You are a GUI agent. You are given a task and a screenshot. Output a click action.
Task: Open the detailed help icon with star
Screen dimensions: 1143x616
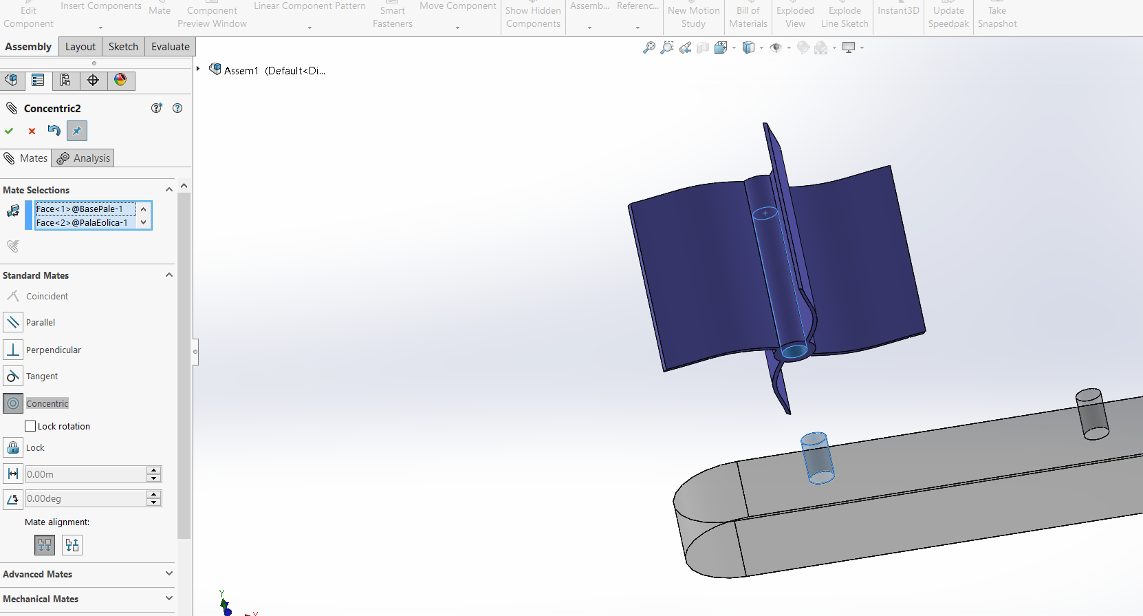(x=156, y=108)
